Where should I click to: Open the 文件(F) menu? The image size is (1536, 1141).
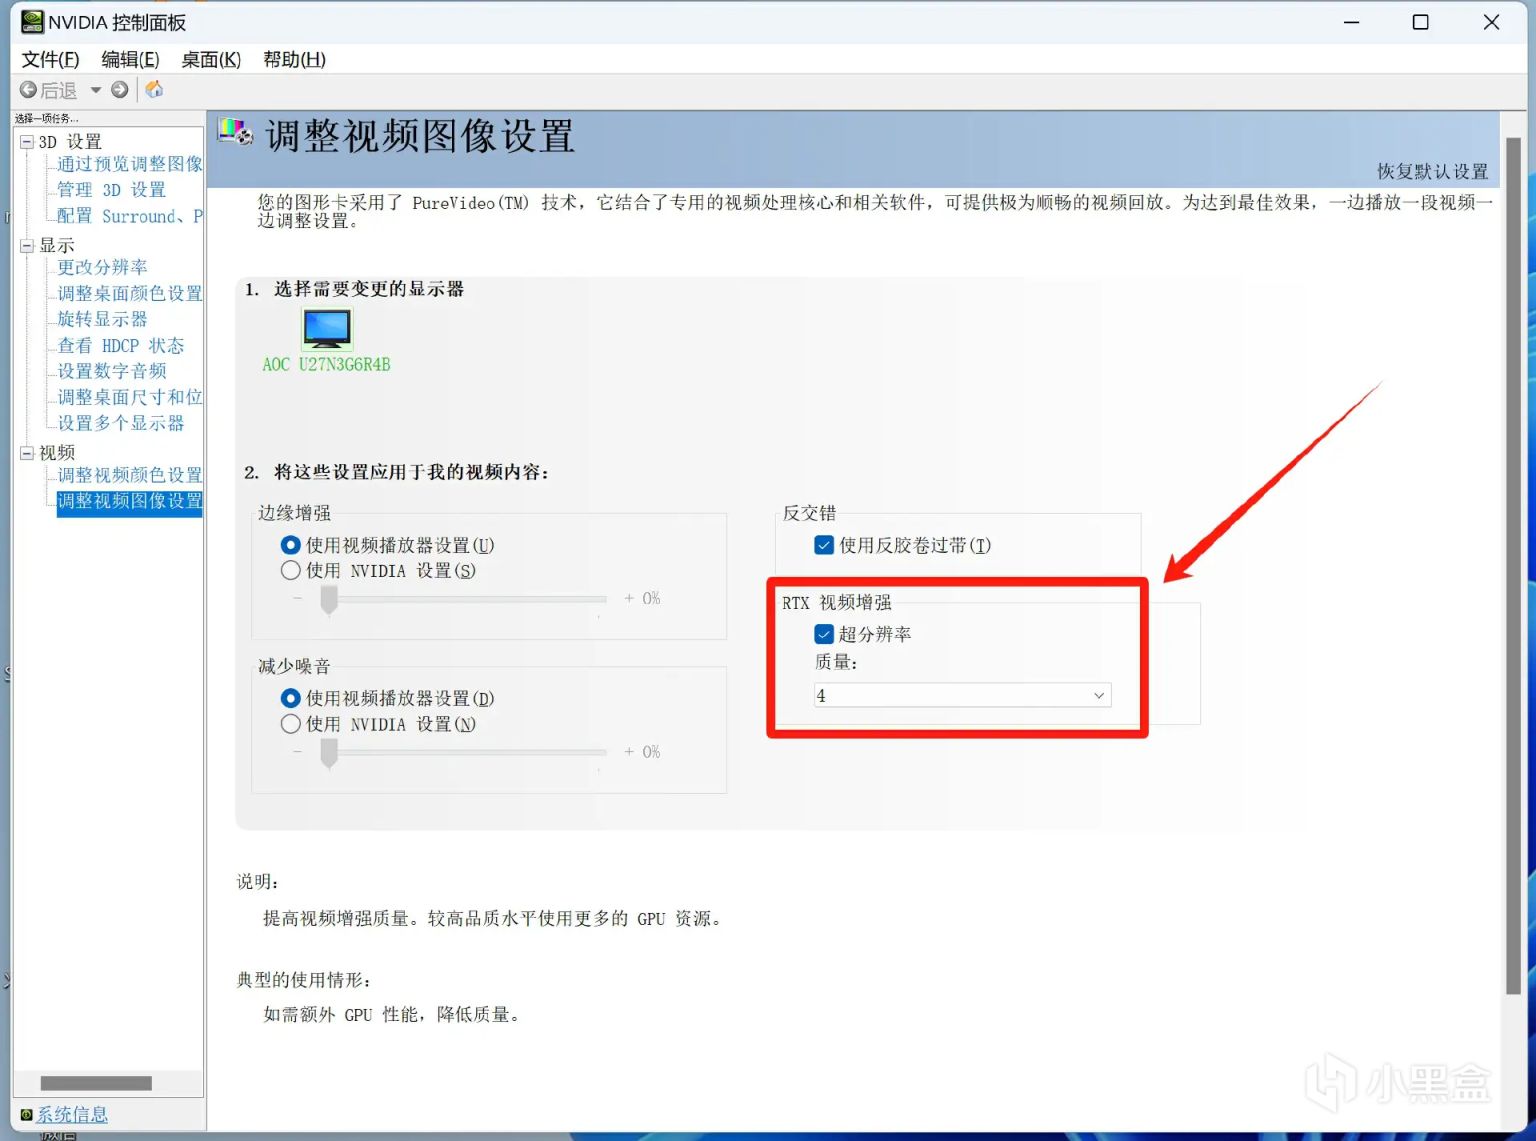click(50, 60)
